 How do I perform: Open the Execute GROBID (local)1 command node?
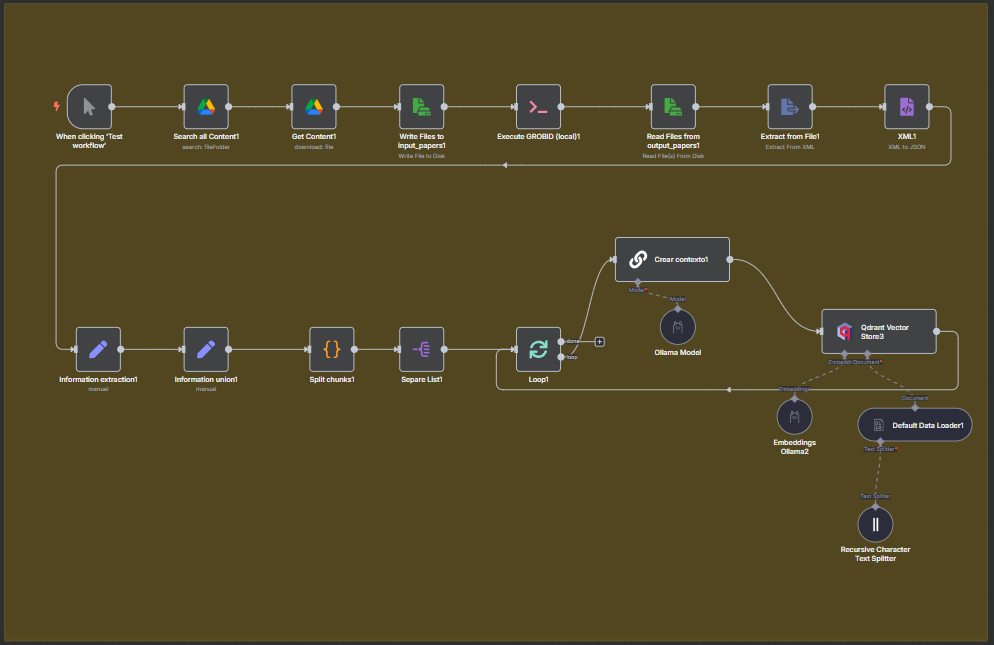tap(538, 107)
